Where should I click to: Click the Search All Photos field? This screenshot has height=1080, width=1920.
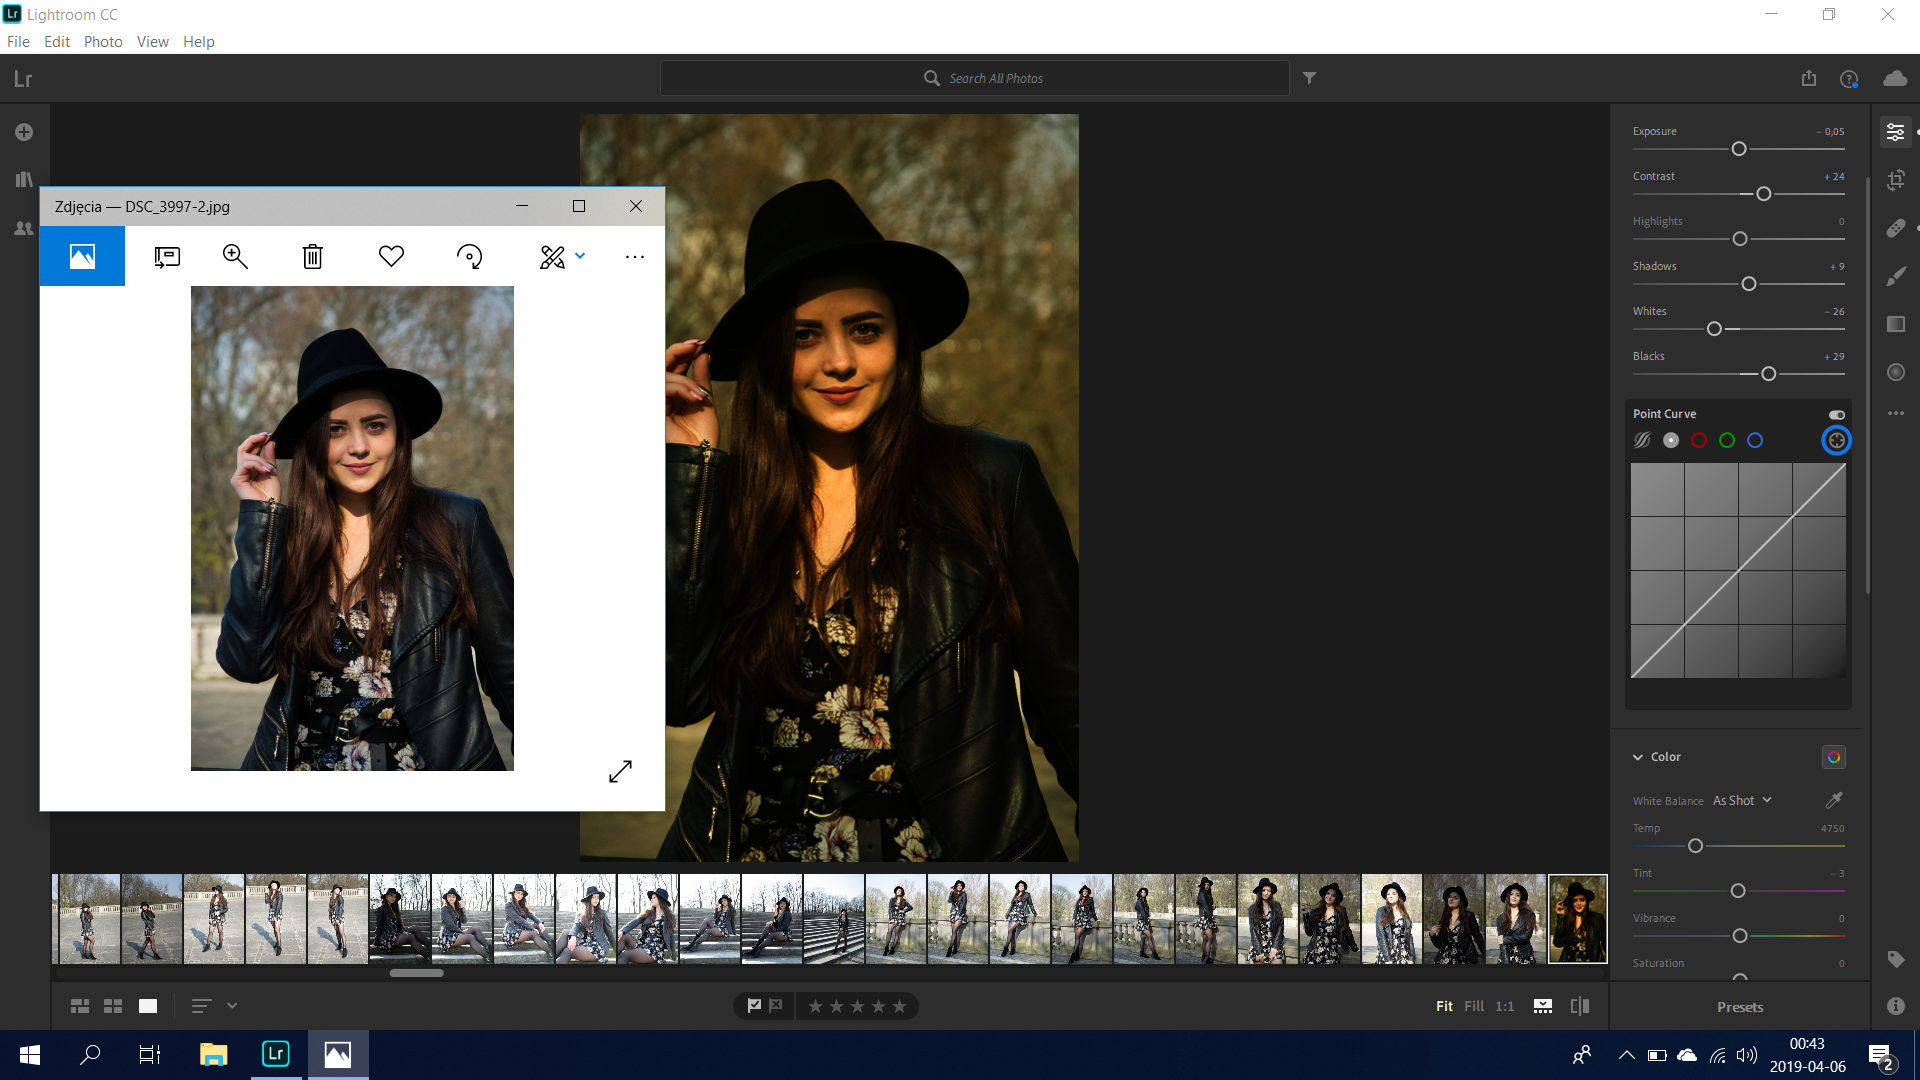(x=975, y=78)
